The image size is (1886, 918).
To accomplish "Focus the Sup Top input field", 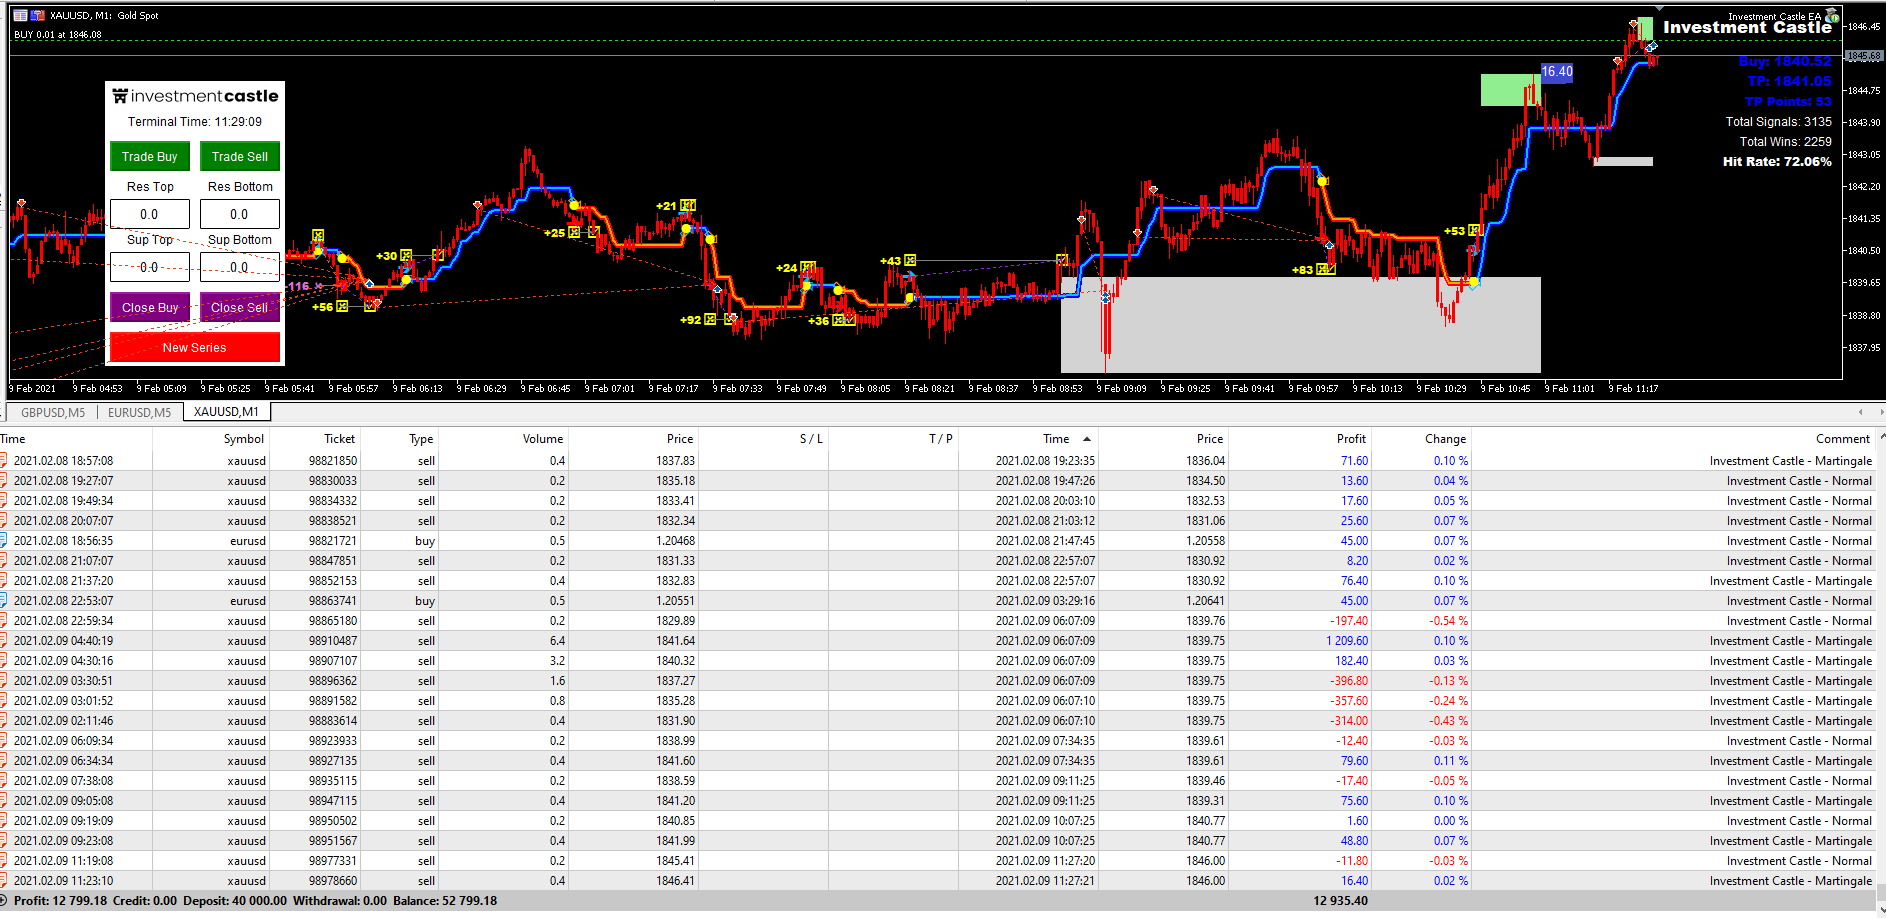I will click(x=150, y=267).
